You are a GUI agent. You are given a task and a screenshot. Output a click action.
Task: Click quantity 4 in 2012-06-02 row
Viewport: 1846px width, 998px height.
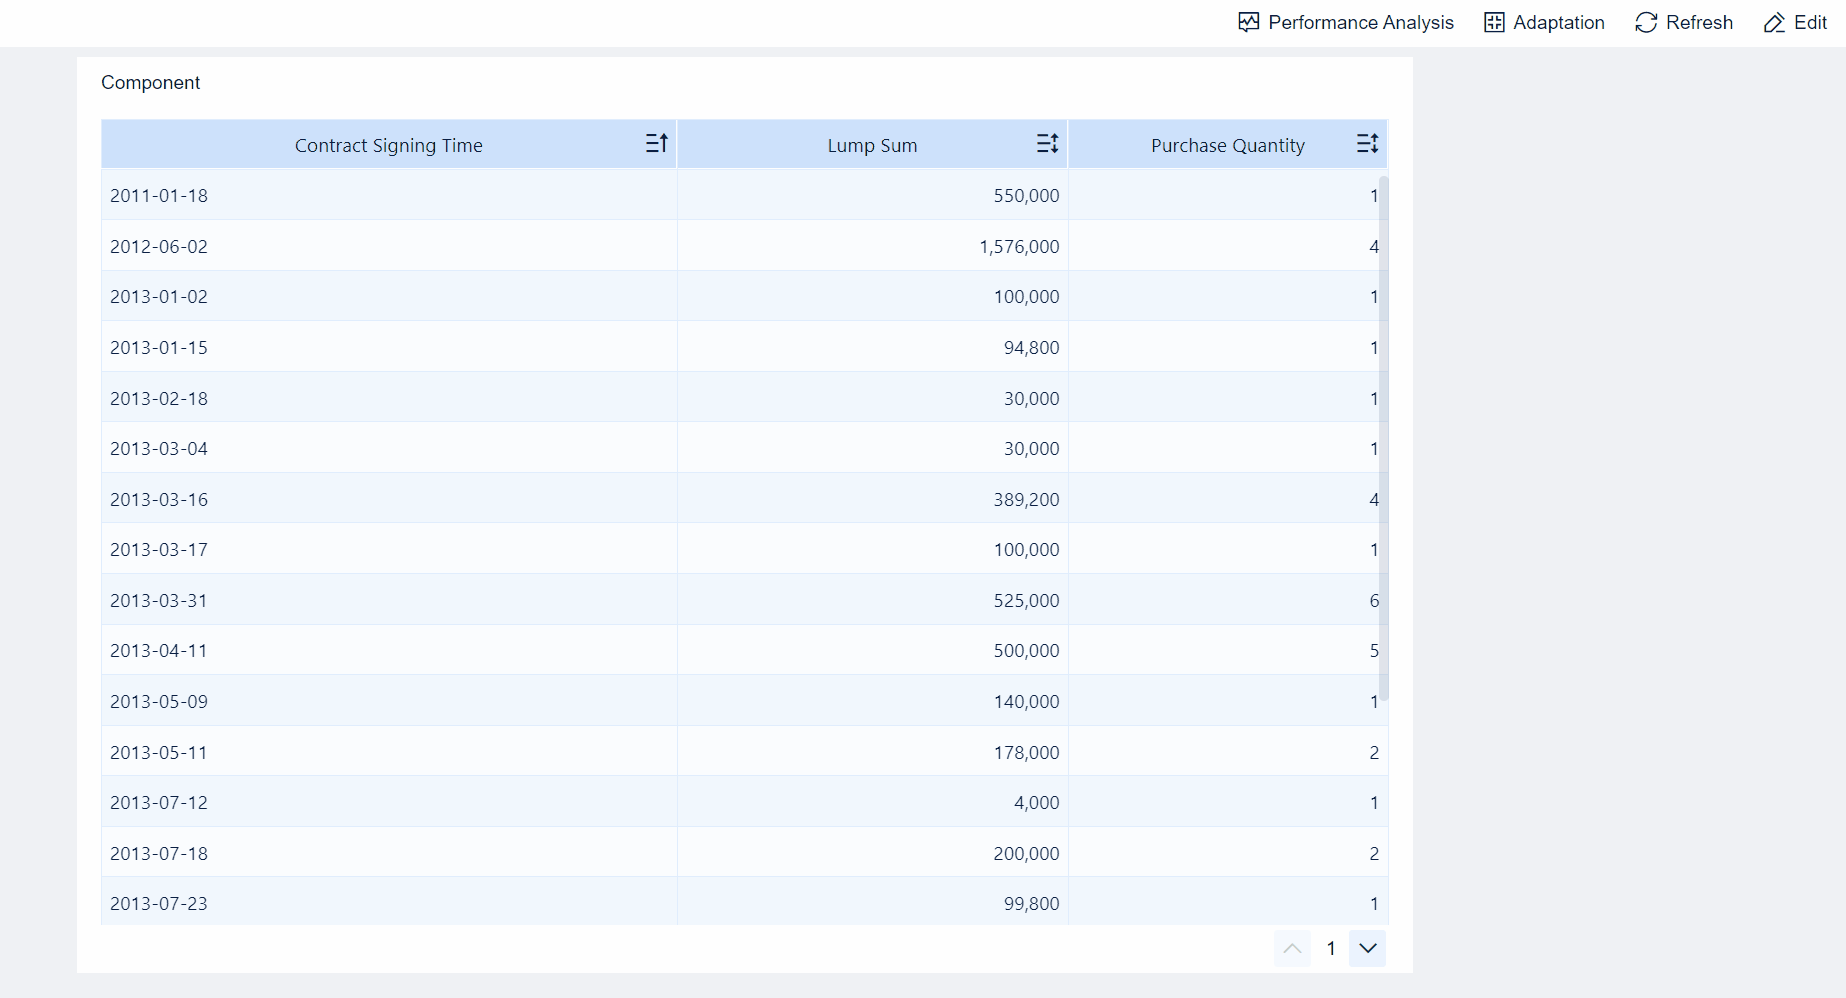click(1374, 246)
